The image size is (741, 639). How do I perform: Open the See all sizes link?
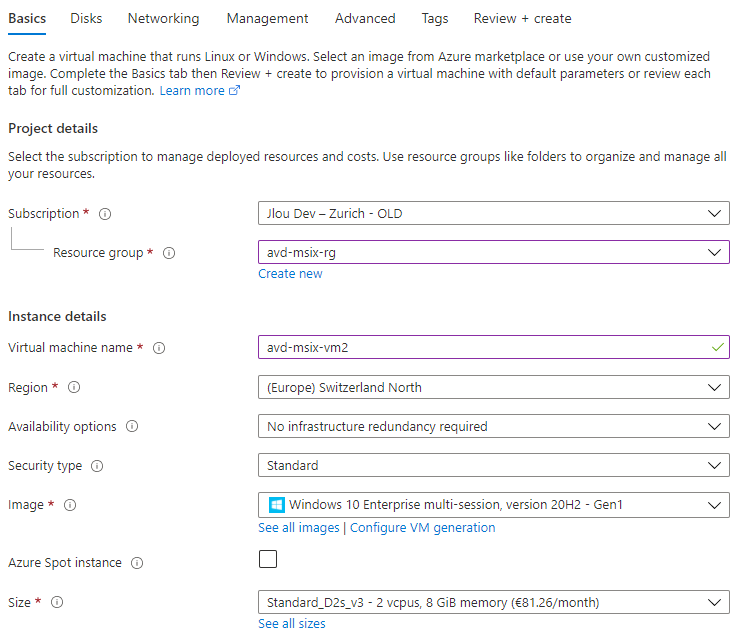[292, 624]
